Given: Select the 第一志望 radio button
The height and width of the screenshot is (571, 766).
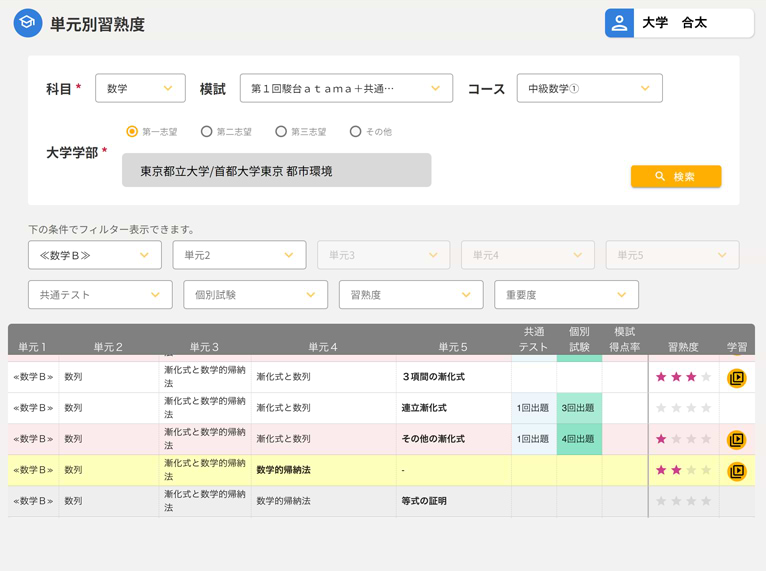Looking at the screenshot, I should click(132, 131).
